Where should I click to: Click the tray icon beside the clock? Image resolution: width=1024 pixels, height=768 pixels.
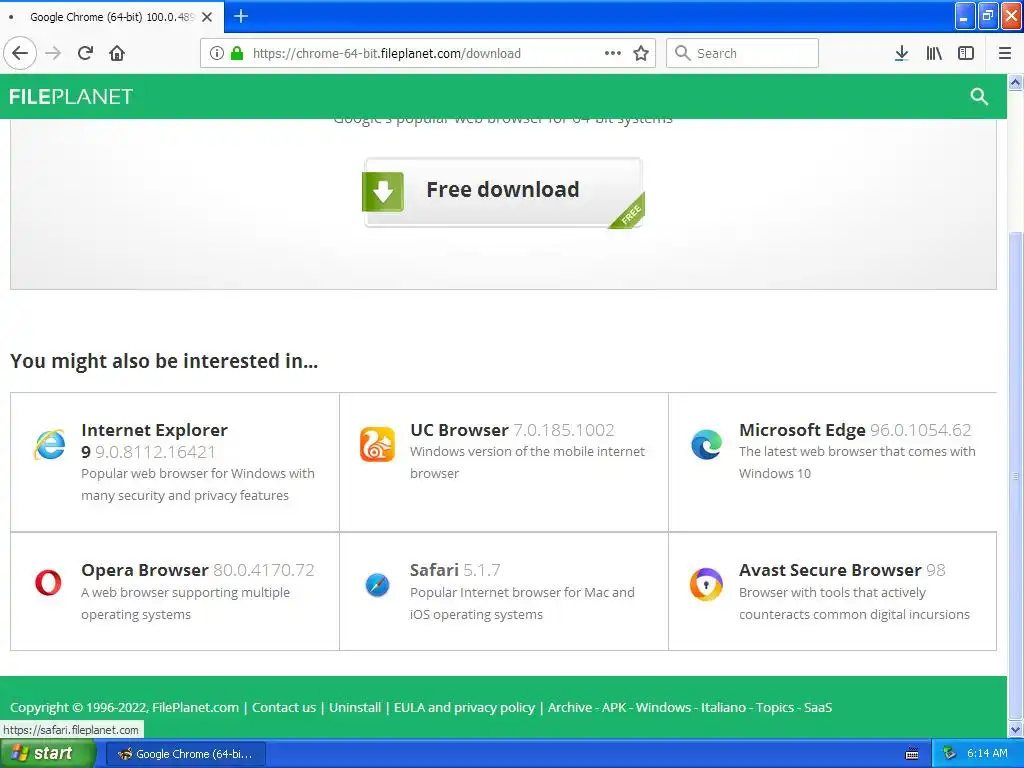click(x=950, y=754)
